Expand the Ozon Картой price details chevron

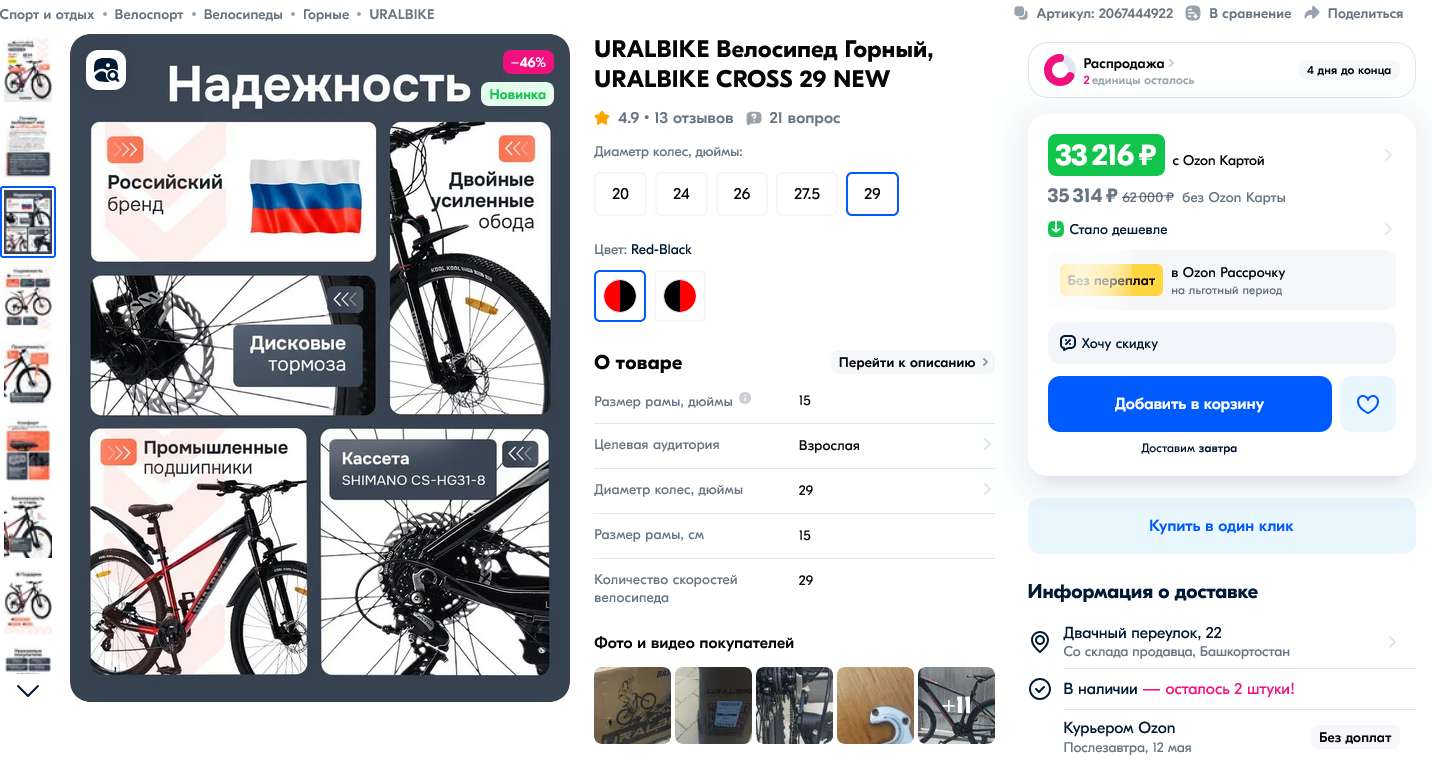(1388, 156)
